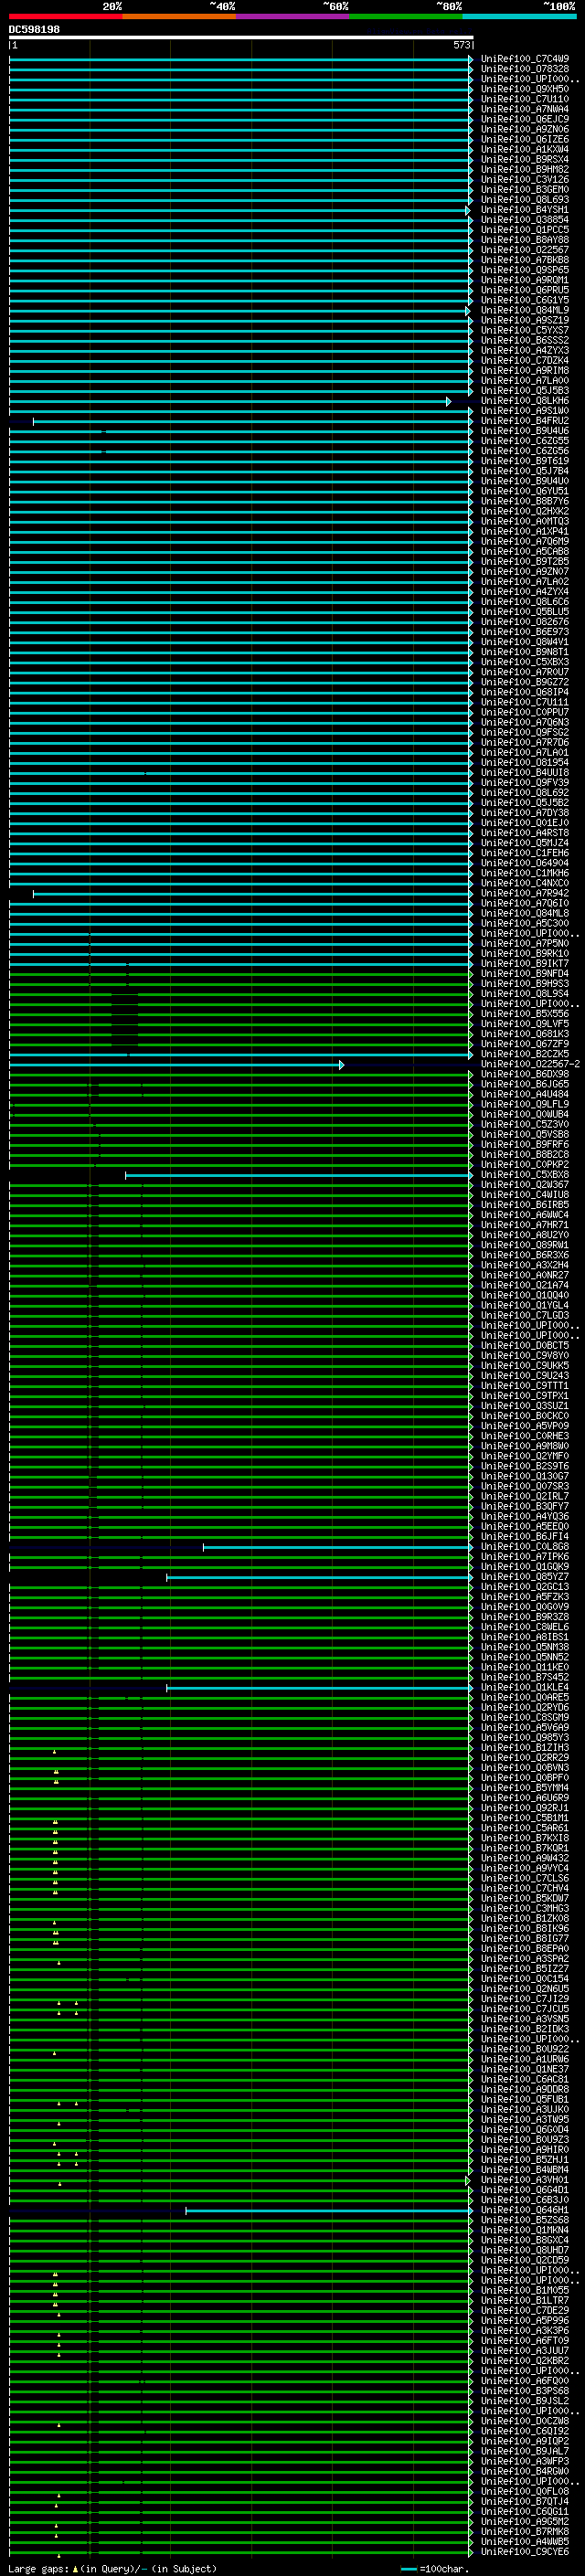Viewport: 585px width, 2576px height.
Task: Select hit label UniRef100_O22567-2
Action: 530,1064
